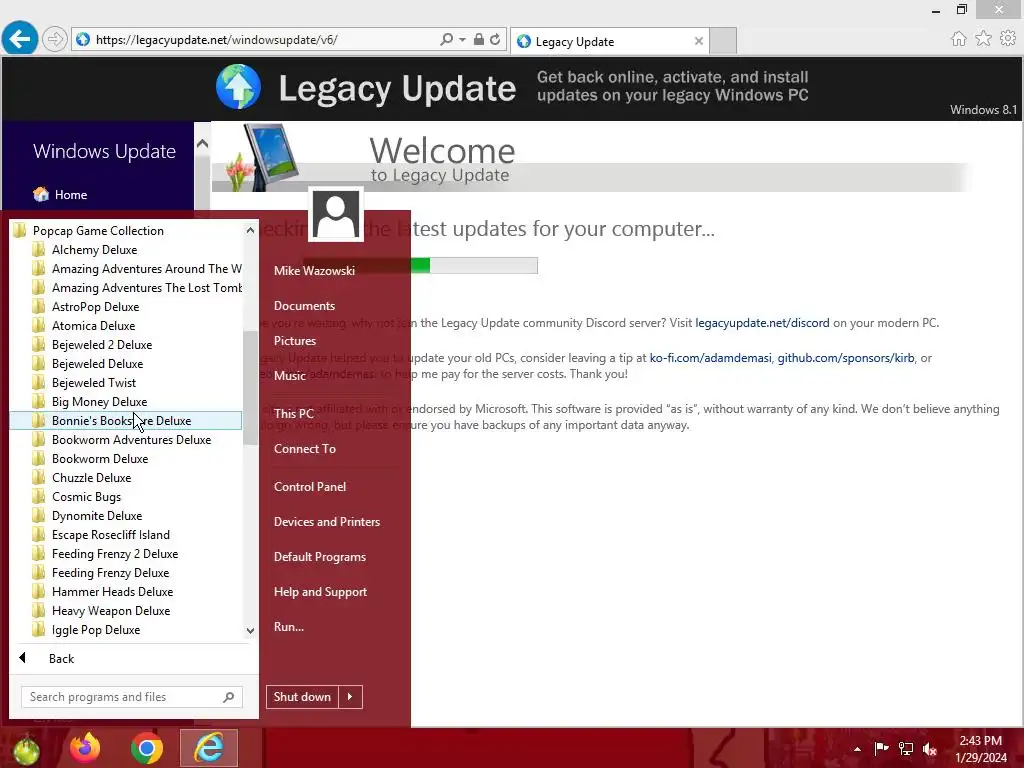The image size is (1024, 768).
Task: Open Favorites star icon
Action: click(983, 39)
